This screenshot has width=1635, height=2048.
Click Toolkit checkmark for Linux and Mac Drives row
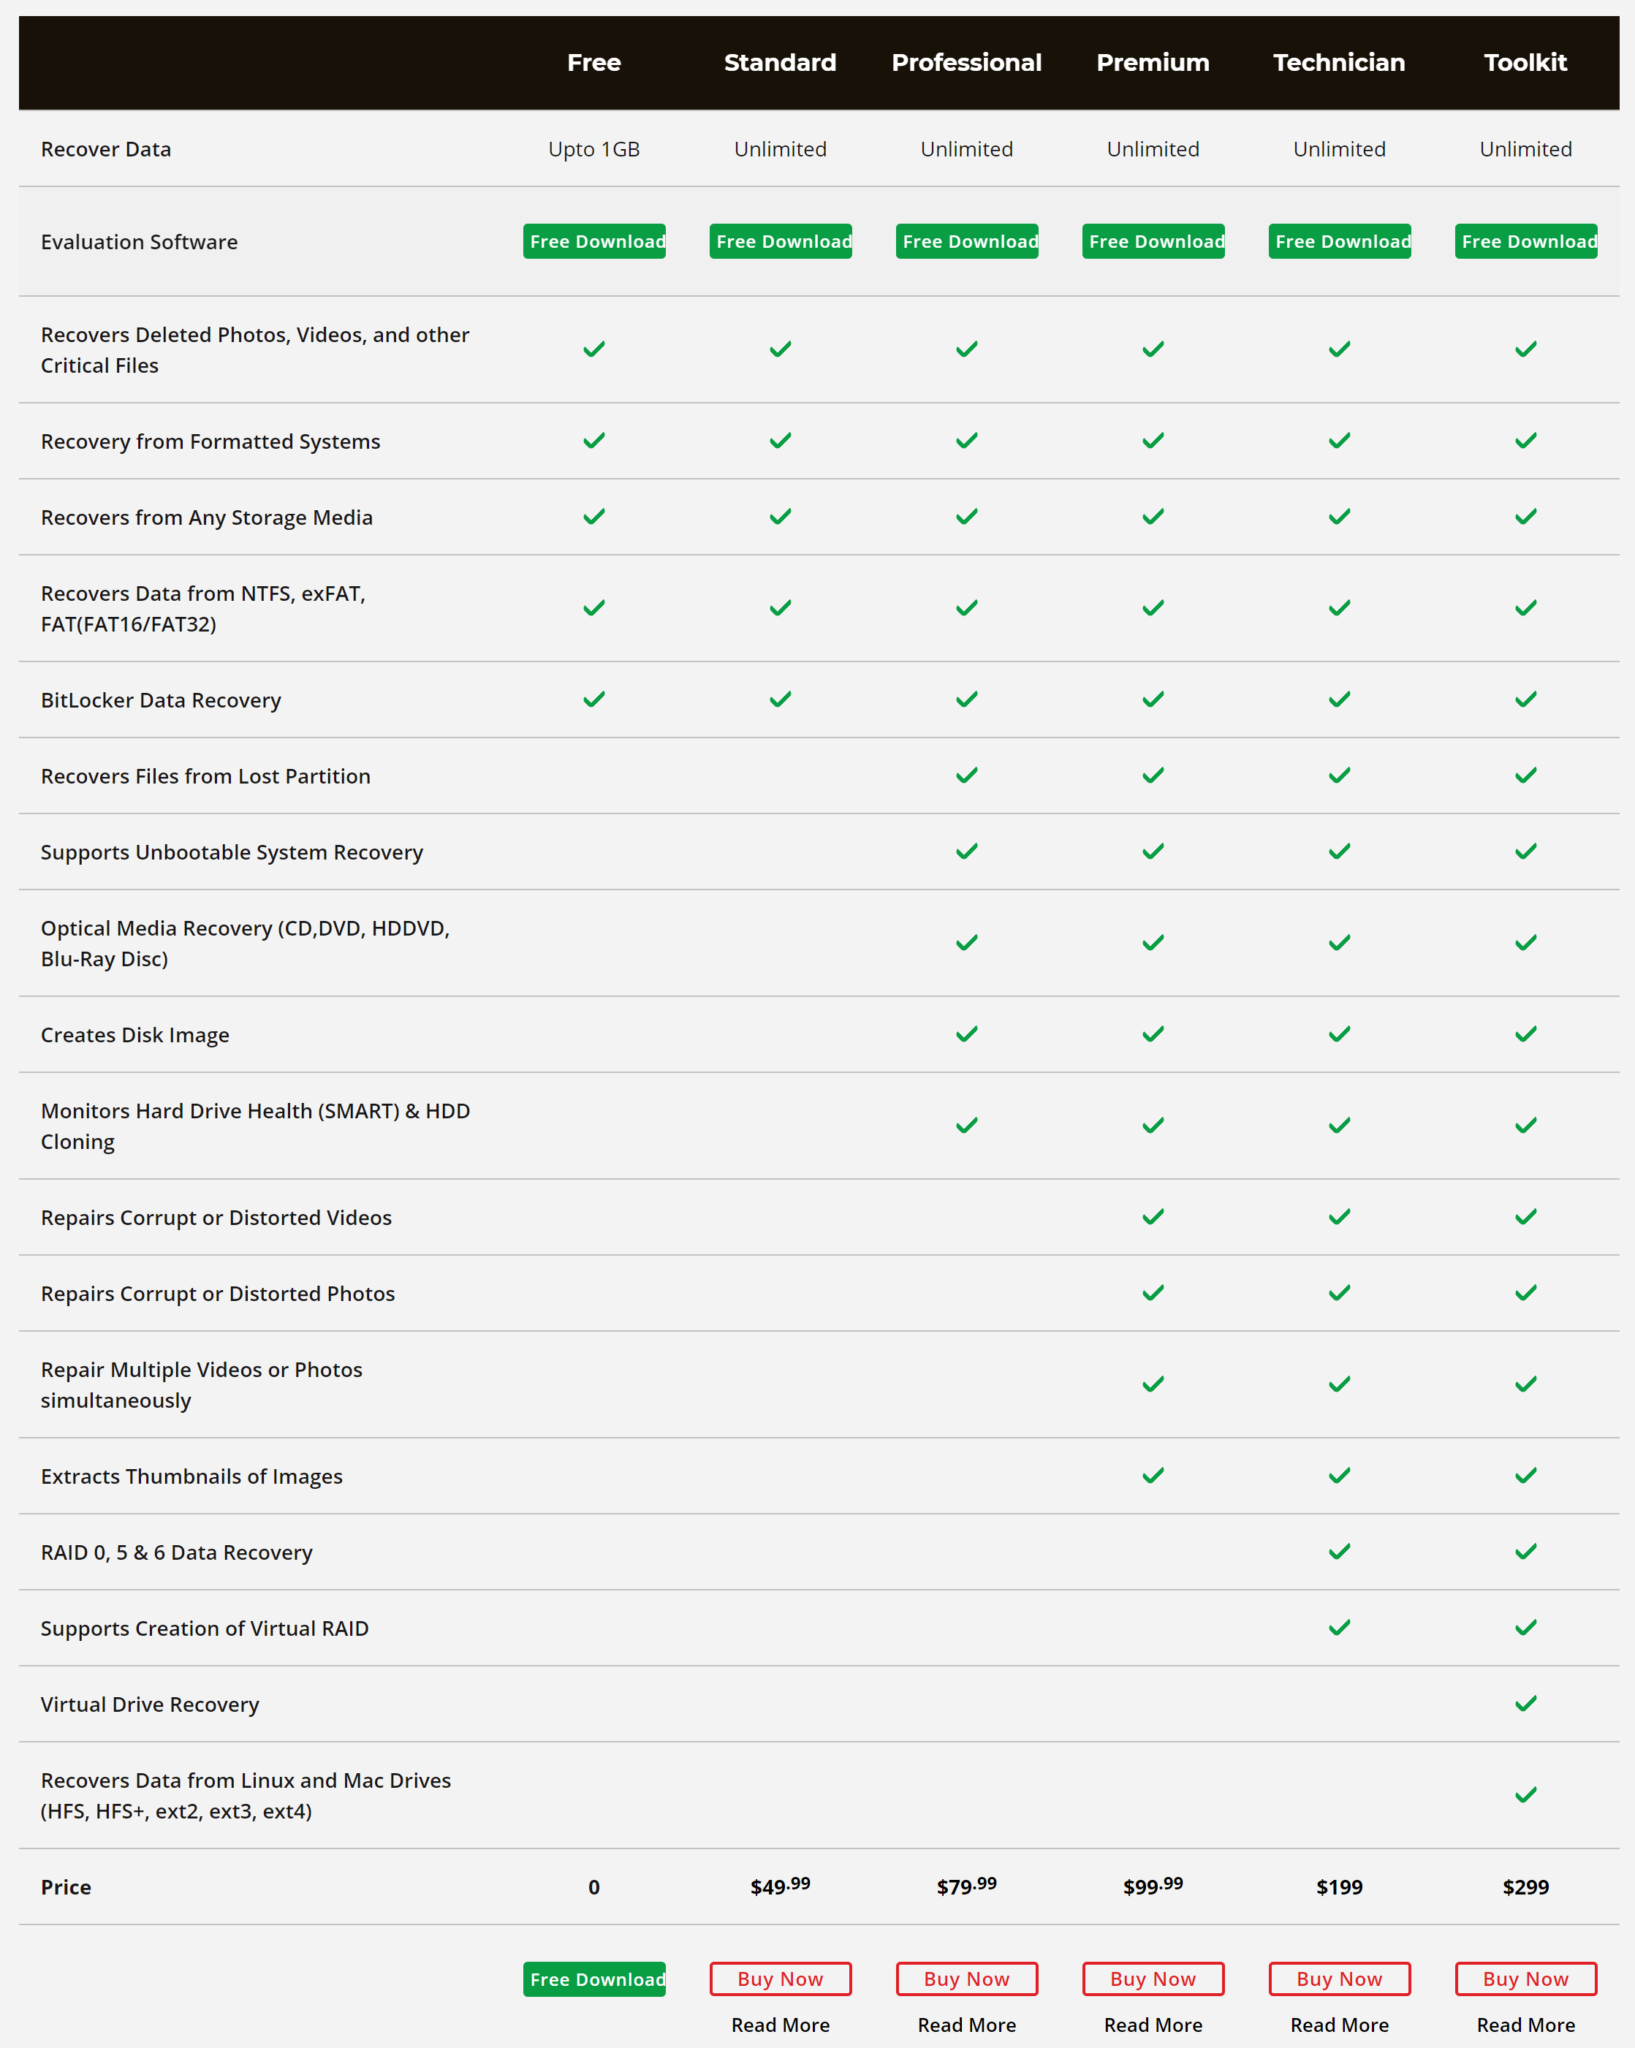(1526, 1795)
